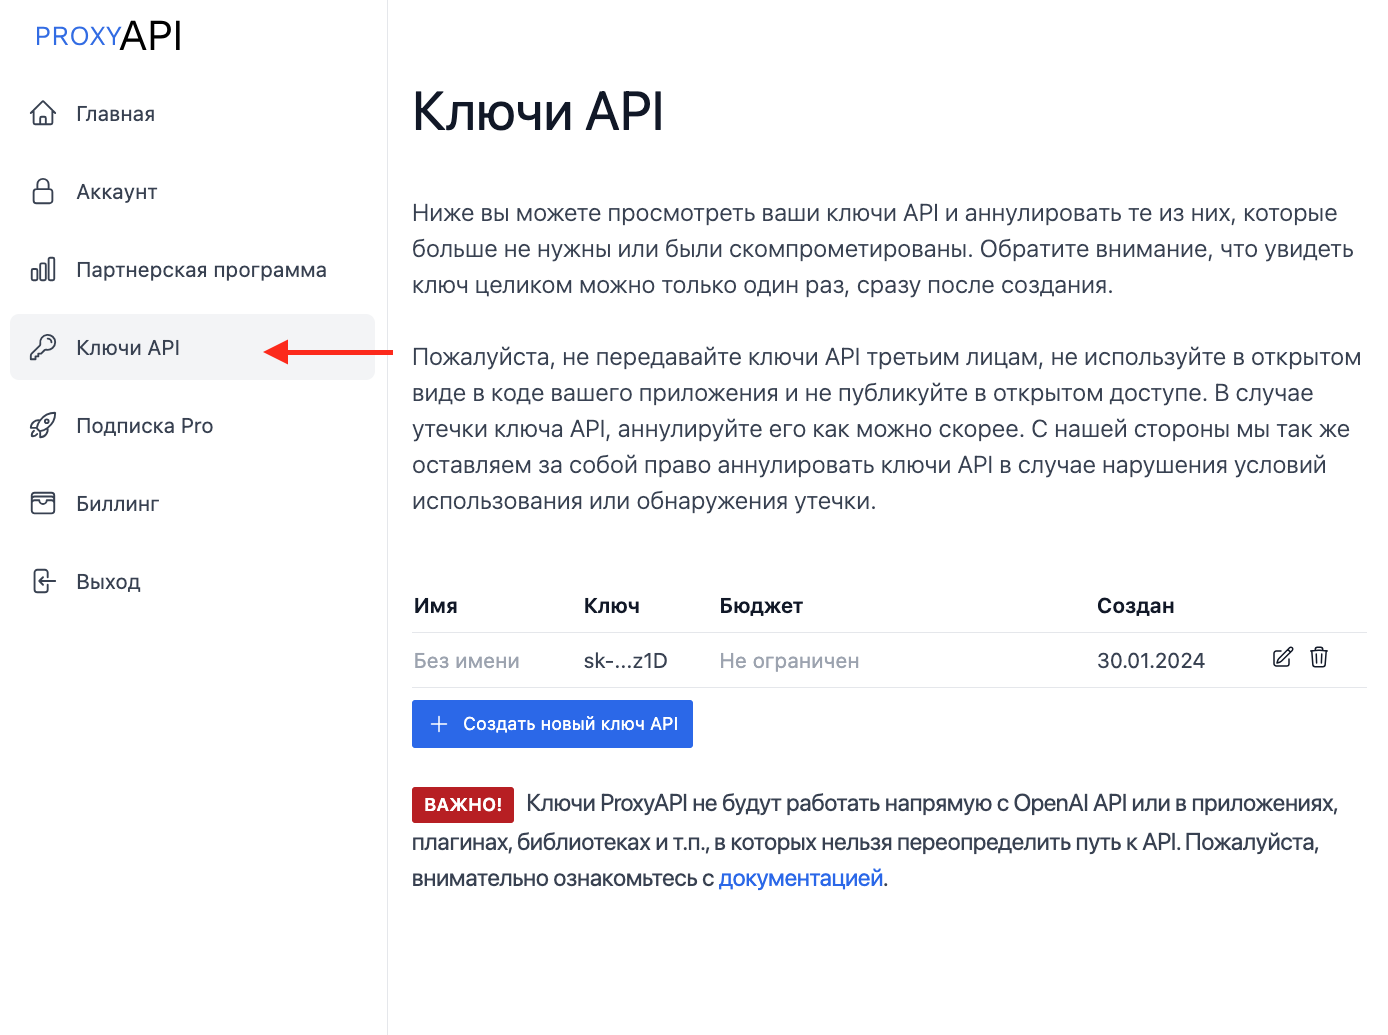This screenshot has height=1035, width=1388.
Task: Follow the документацией link
Action: (800, 878)
